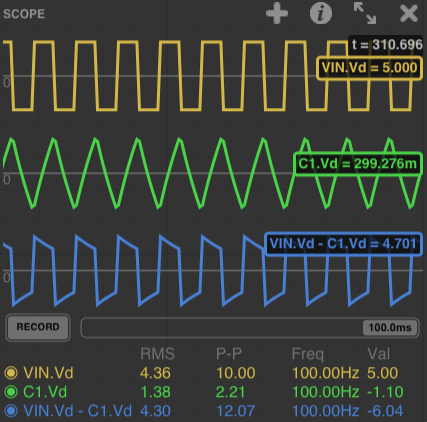Viewport: 427px width, 422px height.
Task: Click the RECORD button
Action: coord(38,327)
